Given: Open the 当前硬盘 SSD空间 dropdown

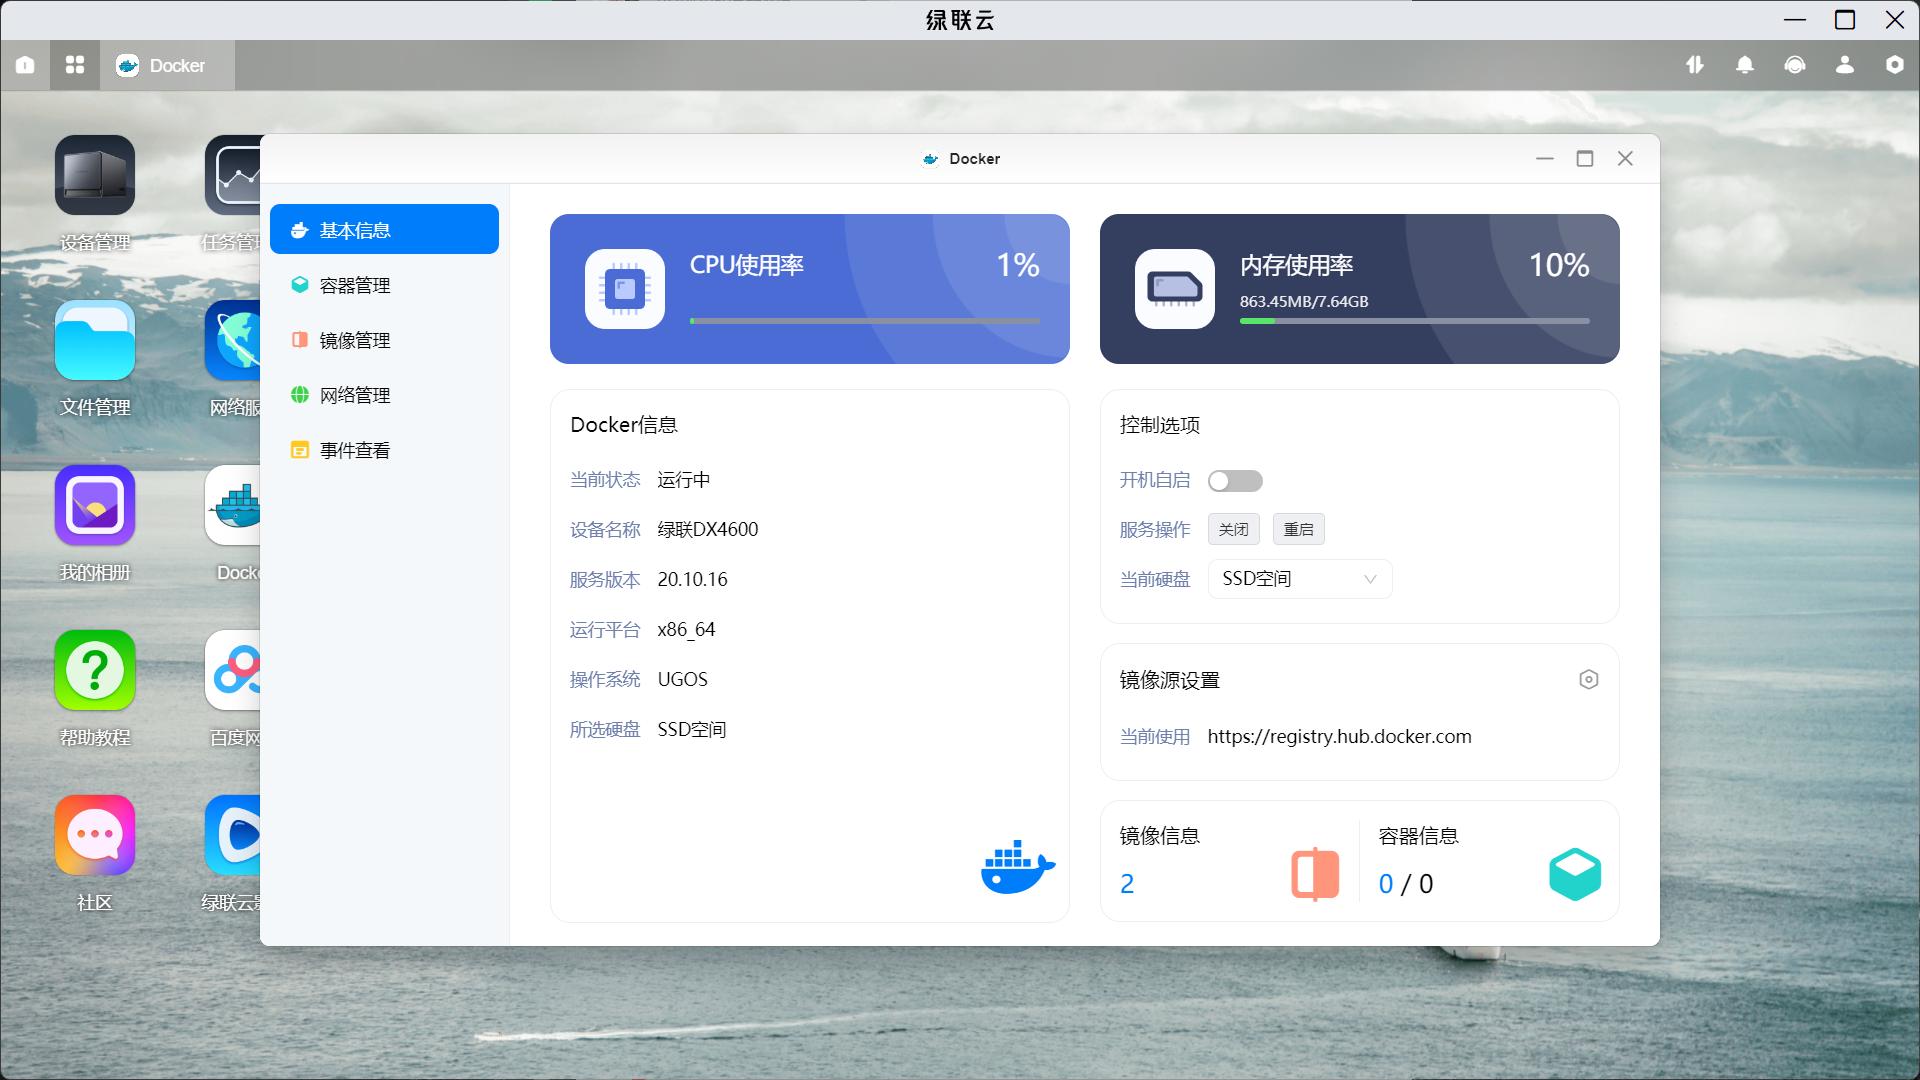Looking at the screenshot, I should (x=1298, y=579).
